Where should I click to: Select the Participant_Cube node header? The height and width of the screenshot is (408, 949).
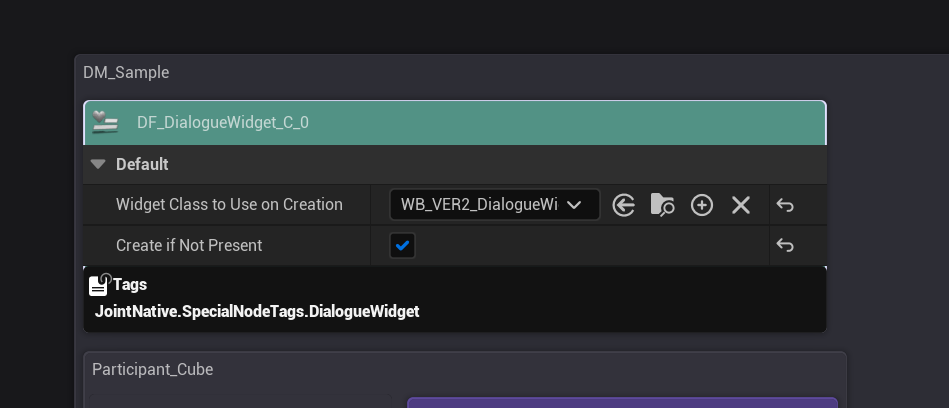click(152, 369)
